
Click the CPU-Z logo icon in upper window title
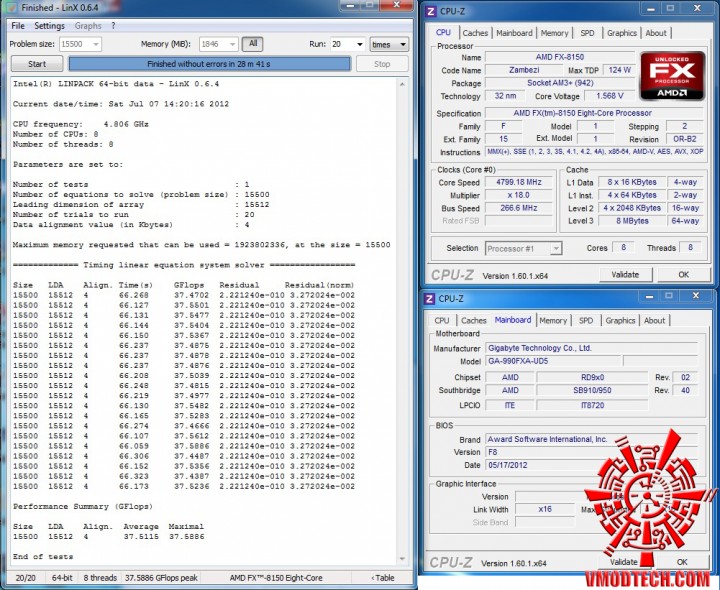pos(431,11)
